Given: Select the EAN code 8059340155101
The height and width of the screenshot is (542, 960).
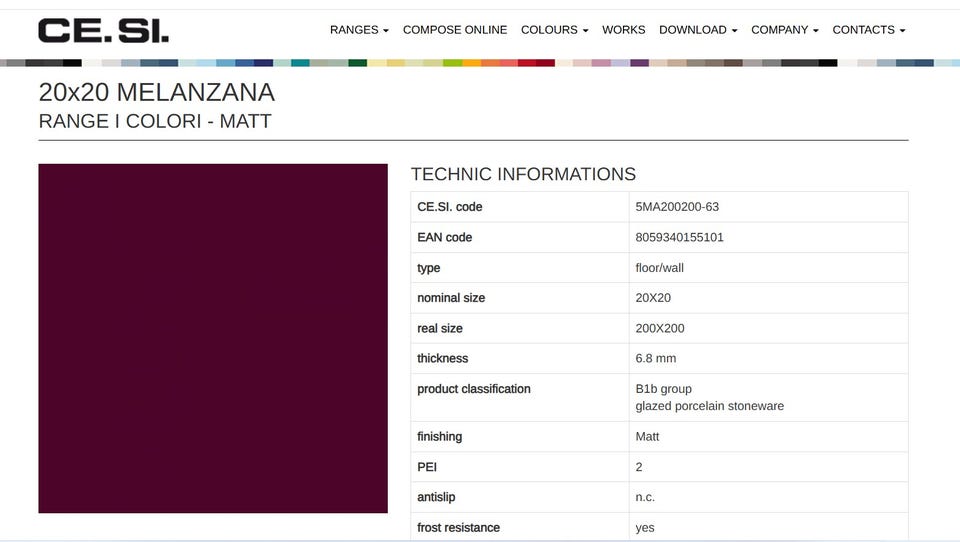Looking at the screenshot, I should pos(680,238).
